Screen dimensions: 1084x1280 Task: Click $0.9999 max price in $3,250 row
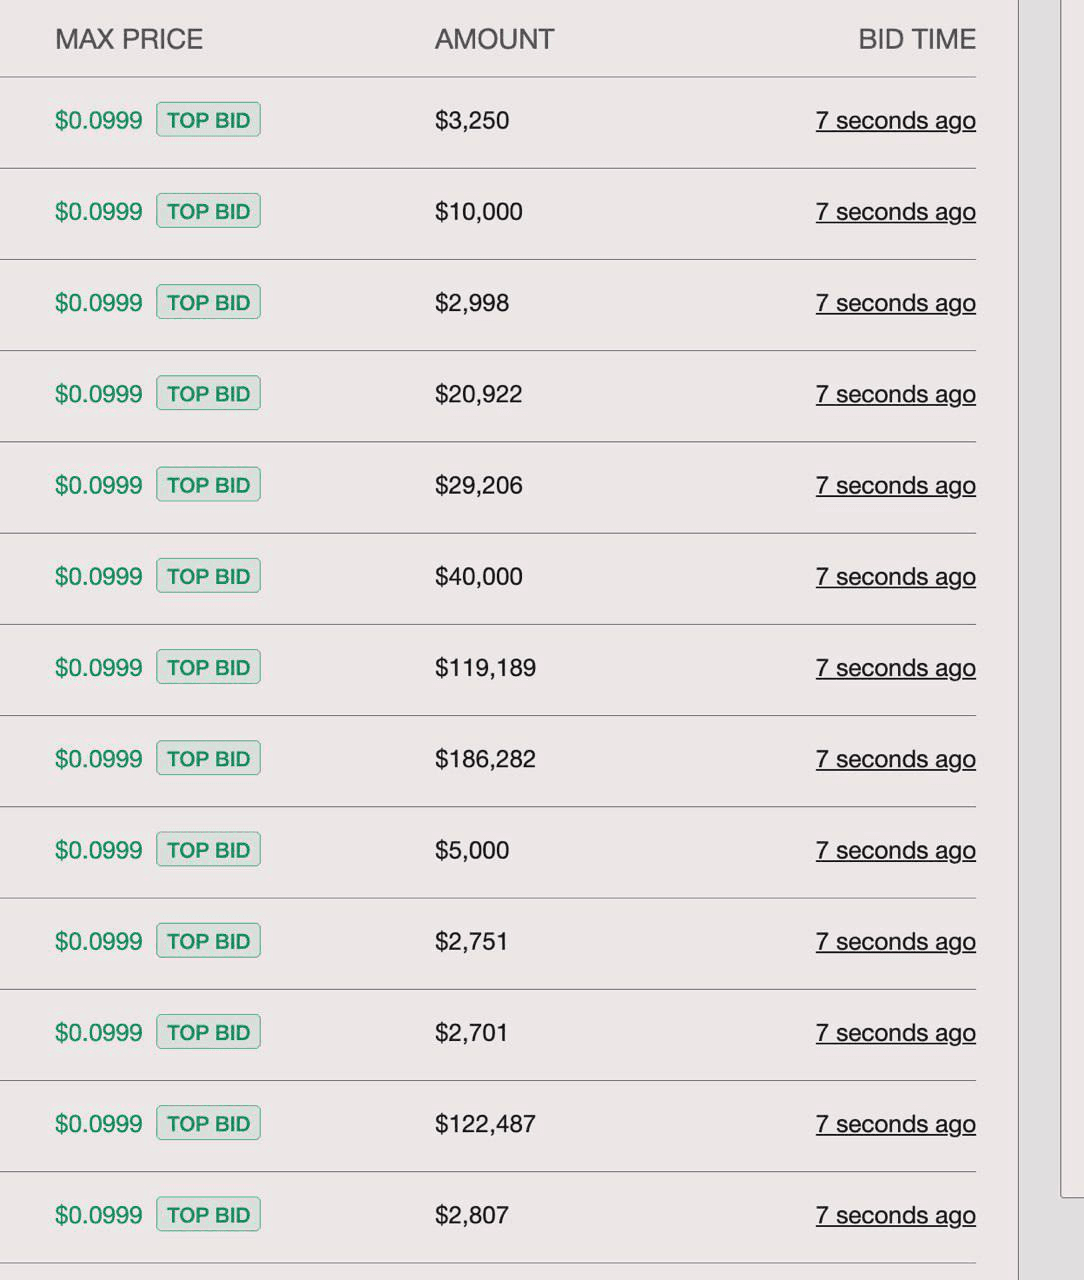(x=98, y=121)
